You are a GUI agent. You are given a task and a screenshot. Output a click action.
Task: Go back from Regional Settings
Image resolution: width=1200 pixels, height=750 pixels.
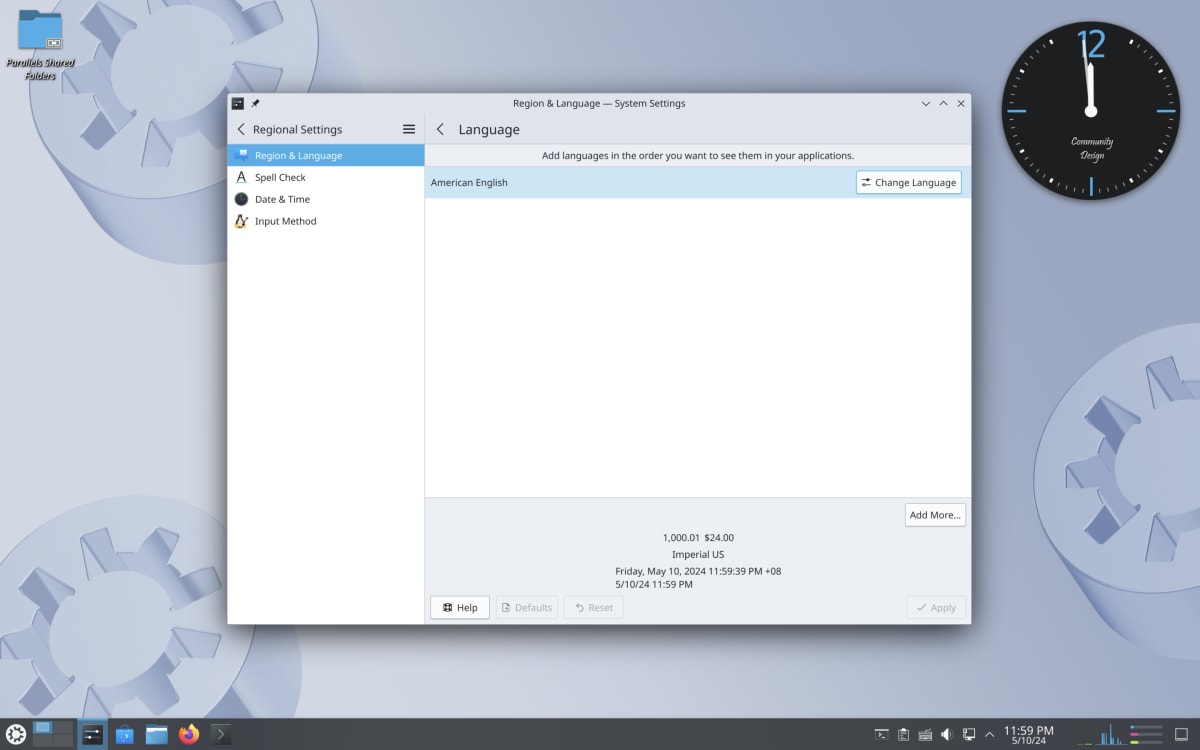coord(241,129)
